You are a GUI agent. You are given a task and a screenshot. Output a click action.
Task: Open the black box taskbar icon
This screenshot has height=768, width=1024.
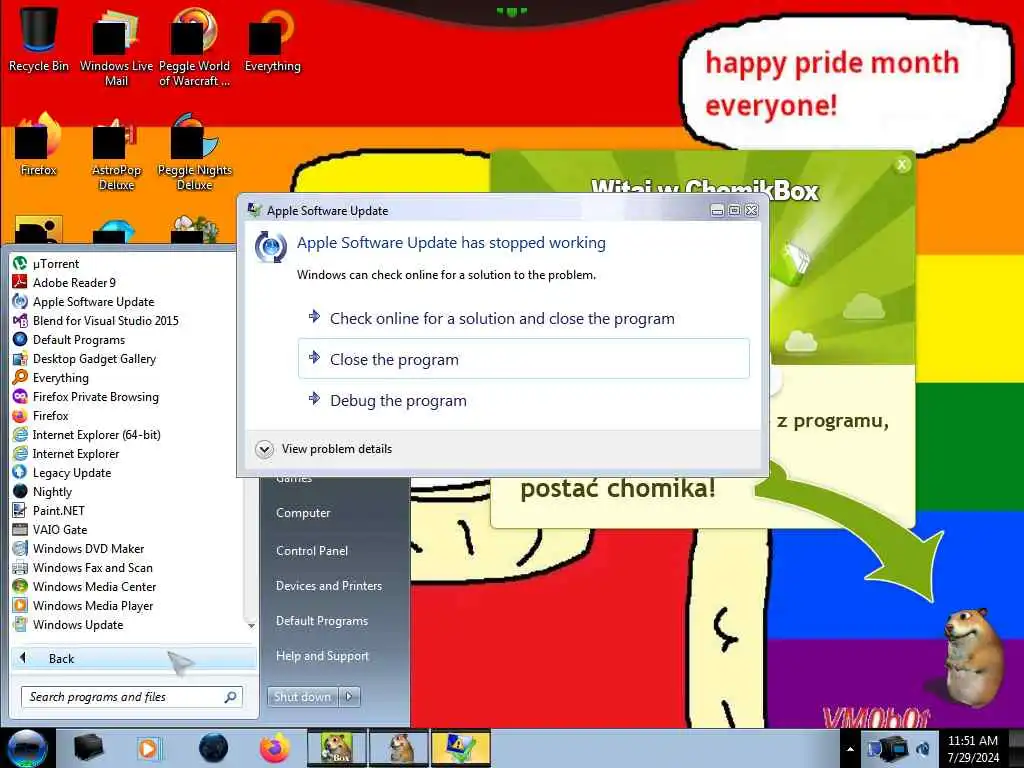pyautogui.click(x=89, y=748)
